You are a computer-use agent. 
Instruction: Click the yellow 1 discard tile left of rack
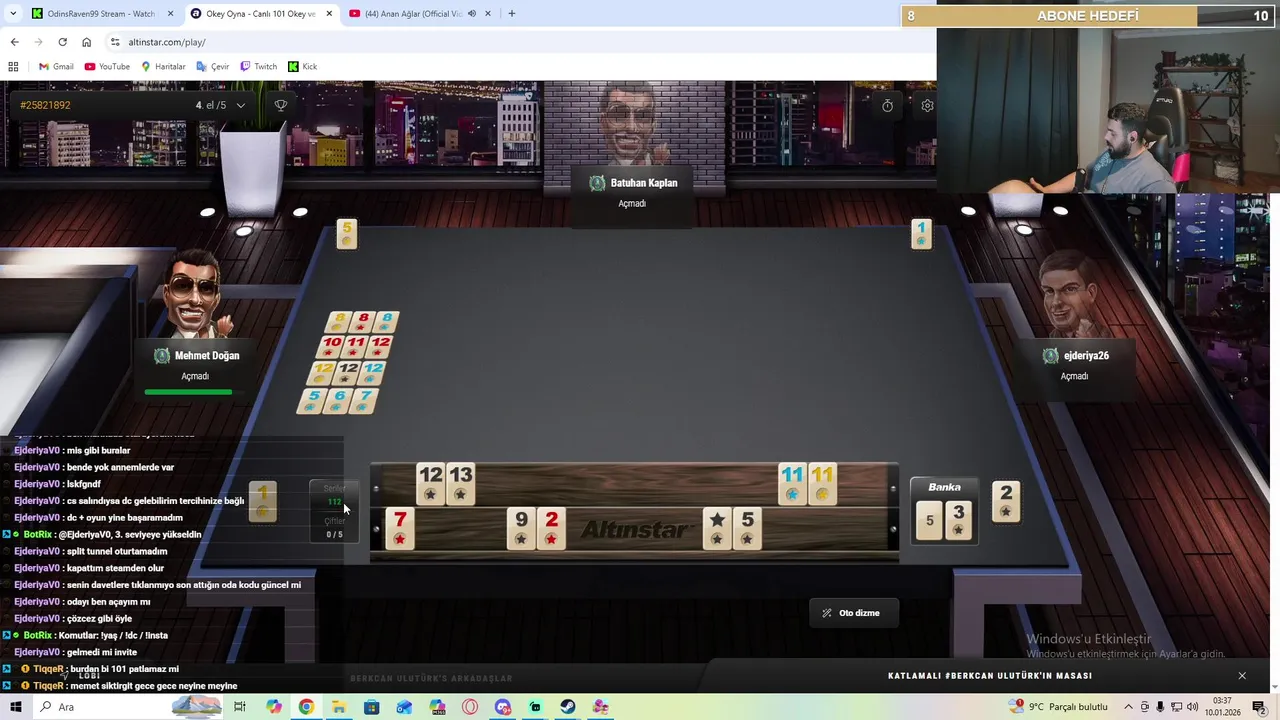point(263,502)
